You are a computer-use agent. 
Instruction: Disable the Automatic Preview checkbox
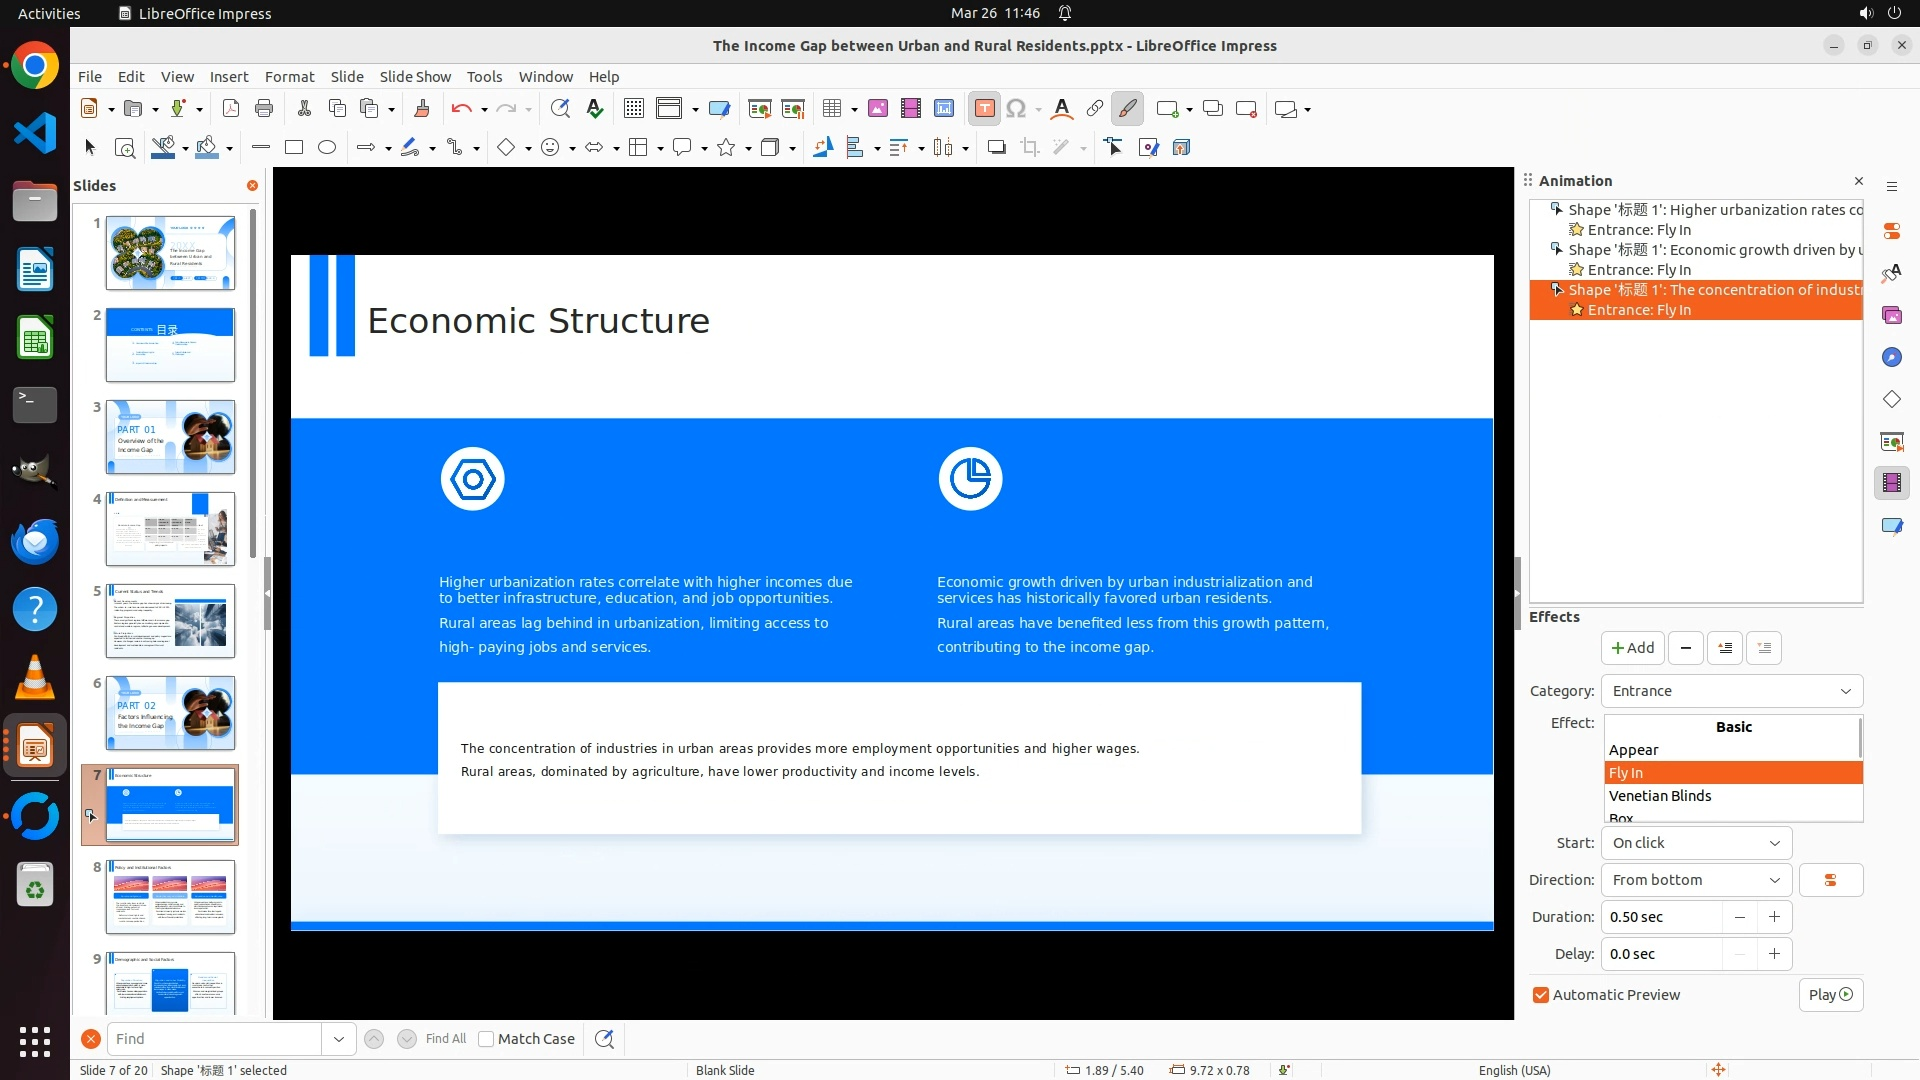coord(1541,995)
